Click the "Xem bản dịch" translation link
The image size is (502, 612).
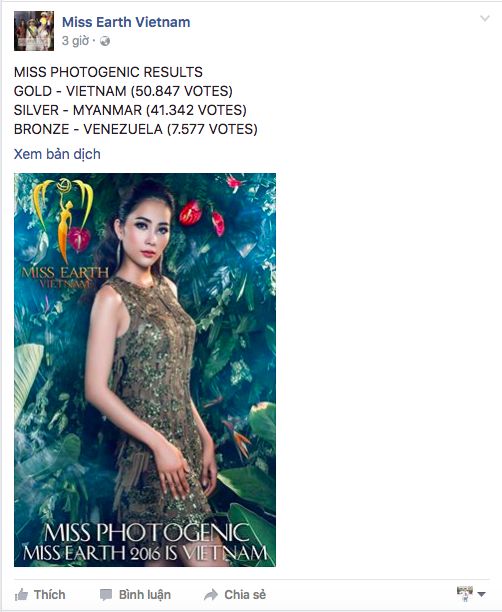57,154
